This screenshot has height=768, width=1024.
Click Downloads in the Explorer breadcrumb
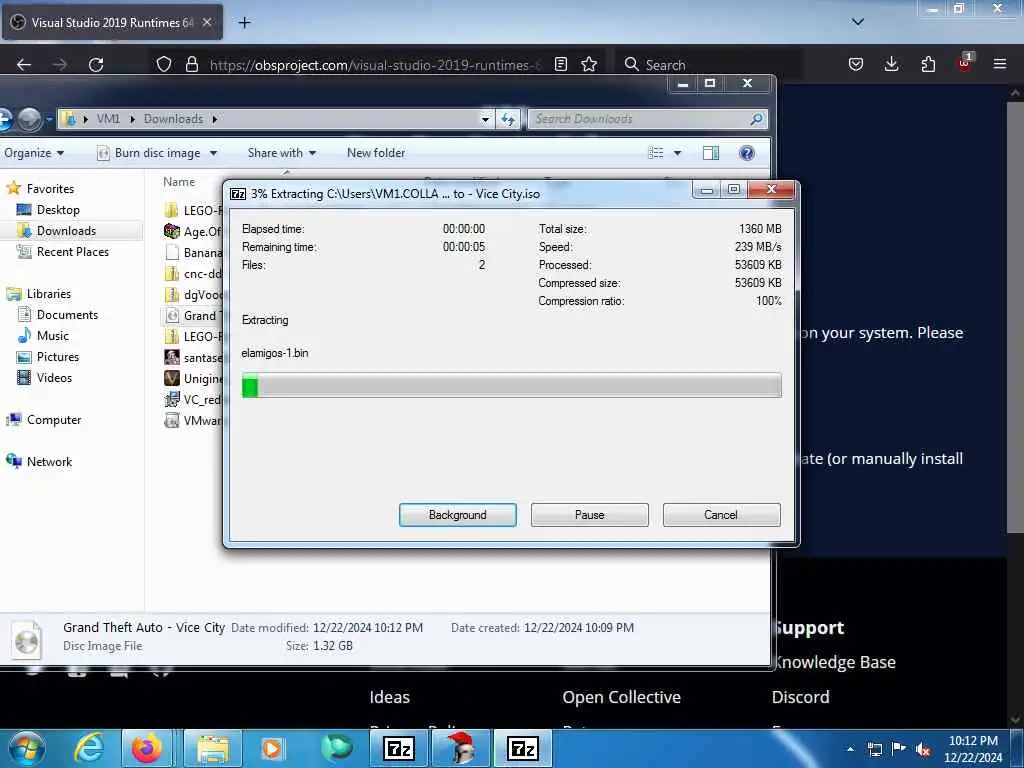(173, 119)
